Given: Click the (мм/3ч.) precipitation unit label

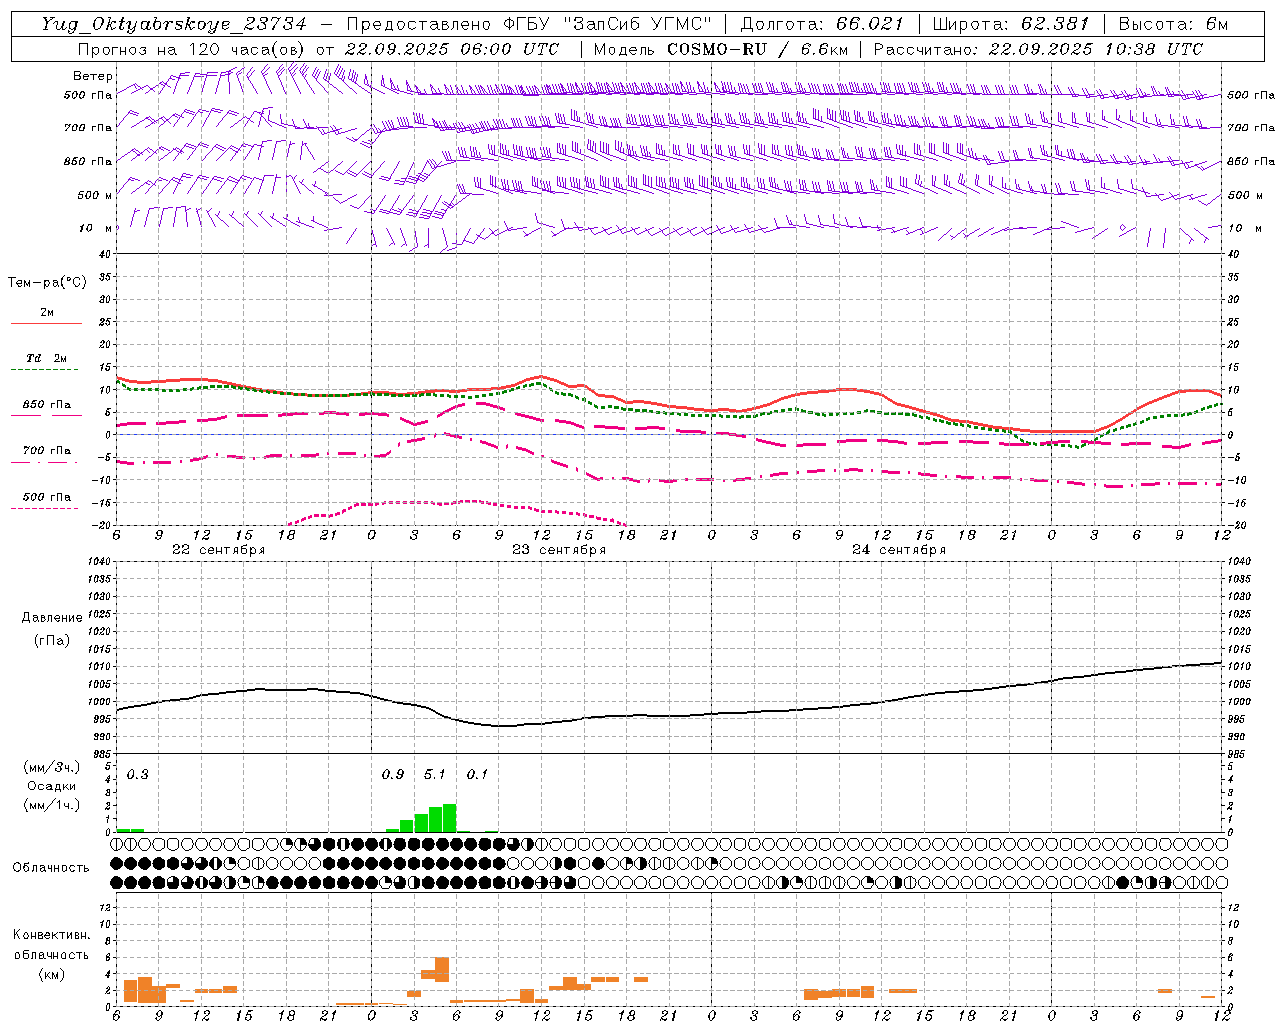Looking at the screenshot, I should [x=52, y=768].
